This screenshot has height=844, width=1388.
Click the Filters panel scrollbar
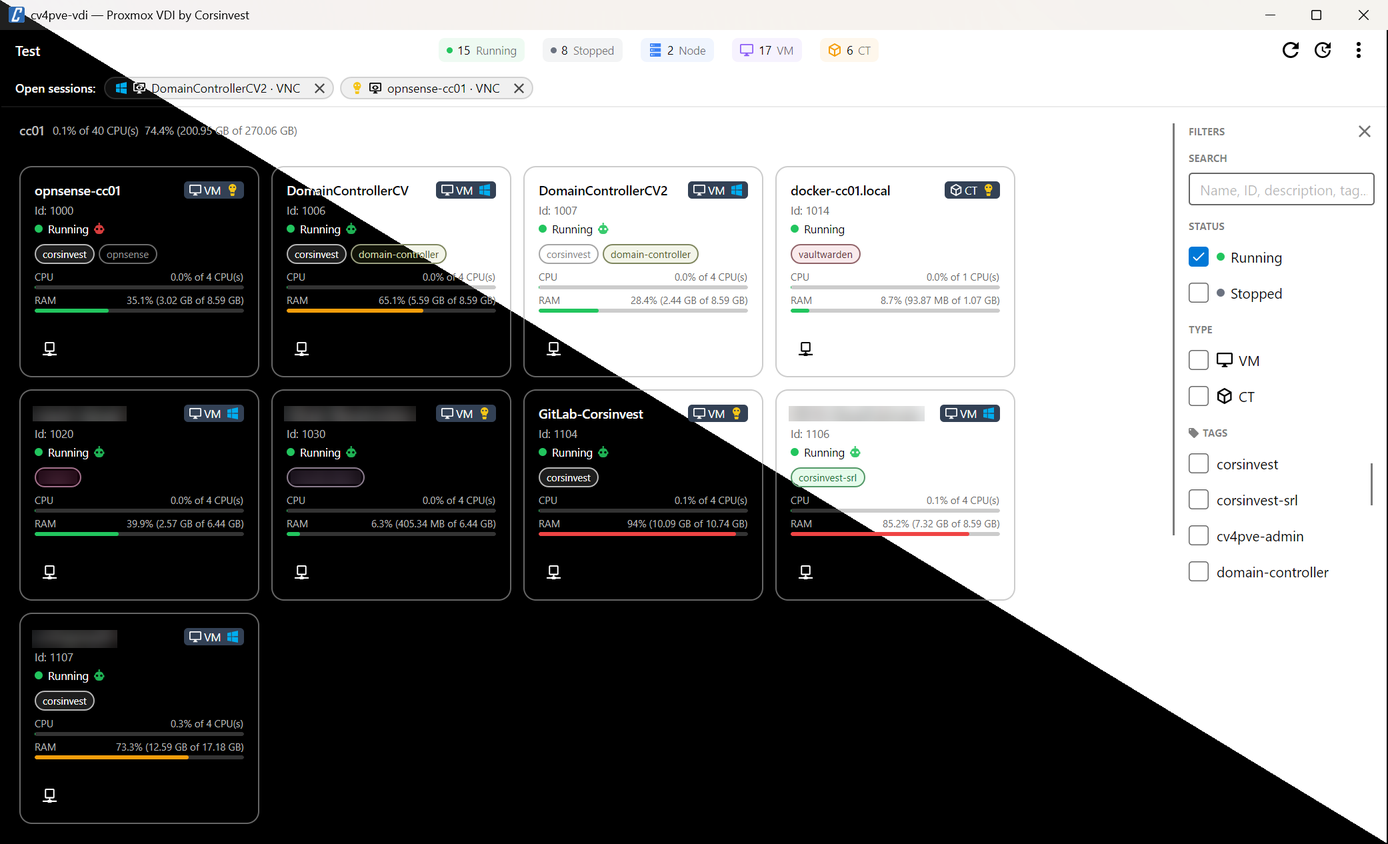[x=1372, y=485]
